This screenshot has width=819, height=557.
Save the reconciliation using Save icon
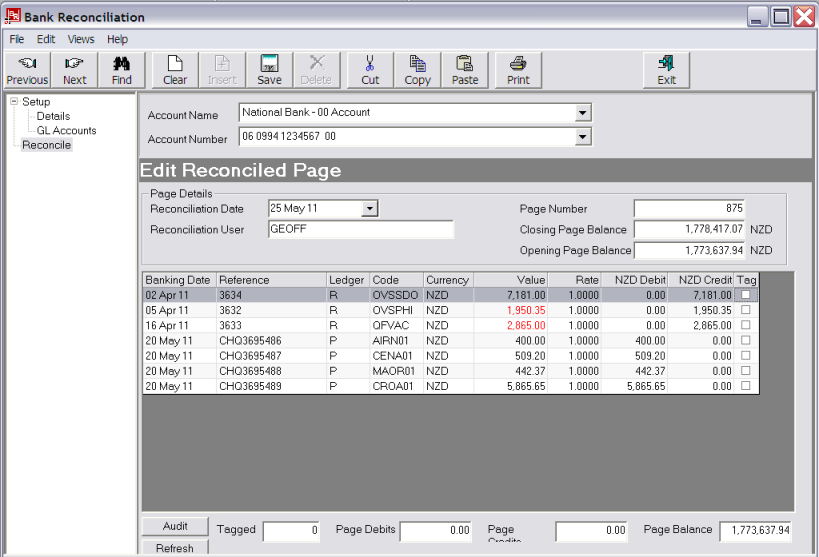(x=269, y=70)
